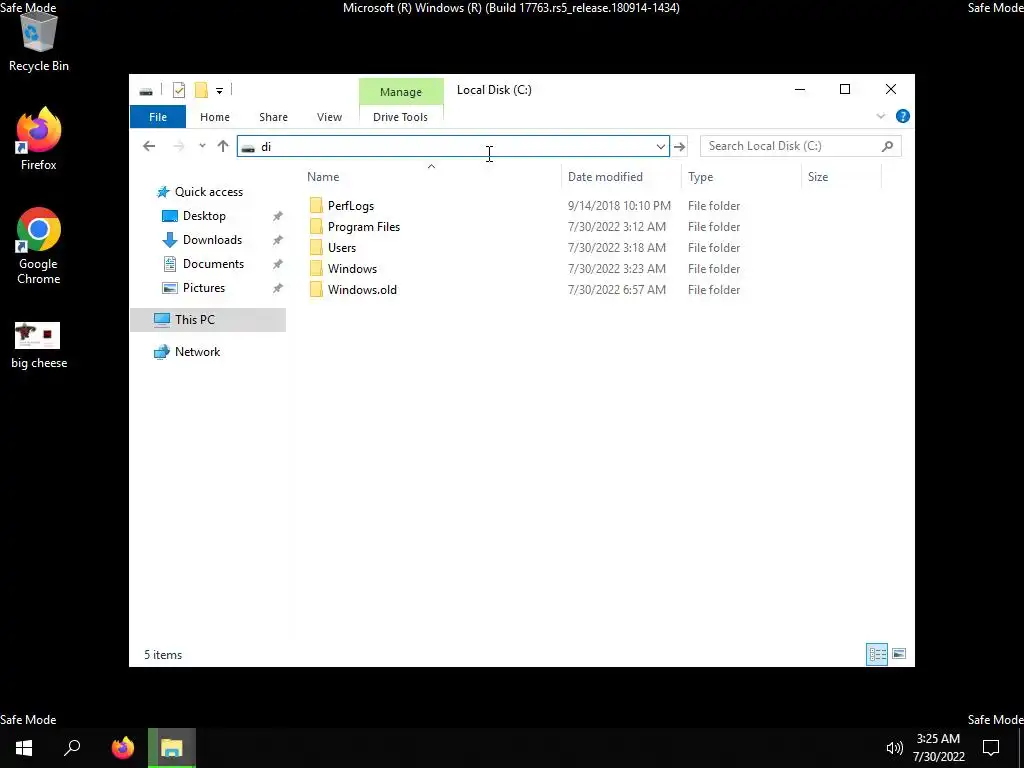Open the volume speaker tray icon

tap(894, 748)
